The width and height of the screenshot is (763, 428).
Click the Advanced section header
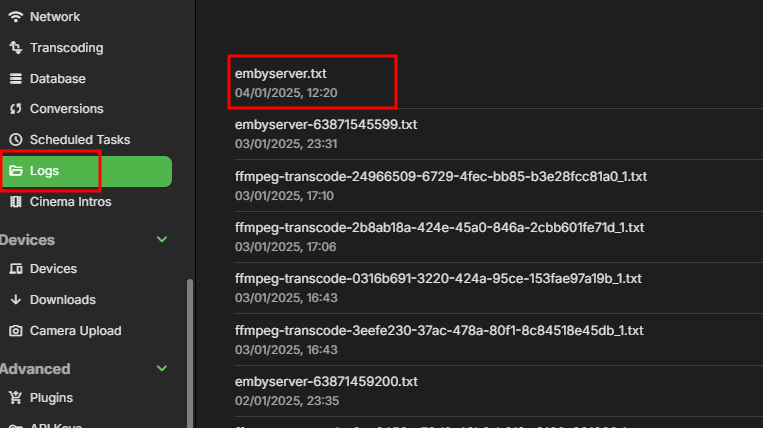click(x=35, y=369)
